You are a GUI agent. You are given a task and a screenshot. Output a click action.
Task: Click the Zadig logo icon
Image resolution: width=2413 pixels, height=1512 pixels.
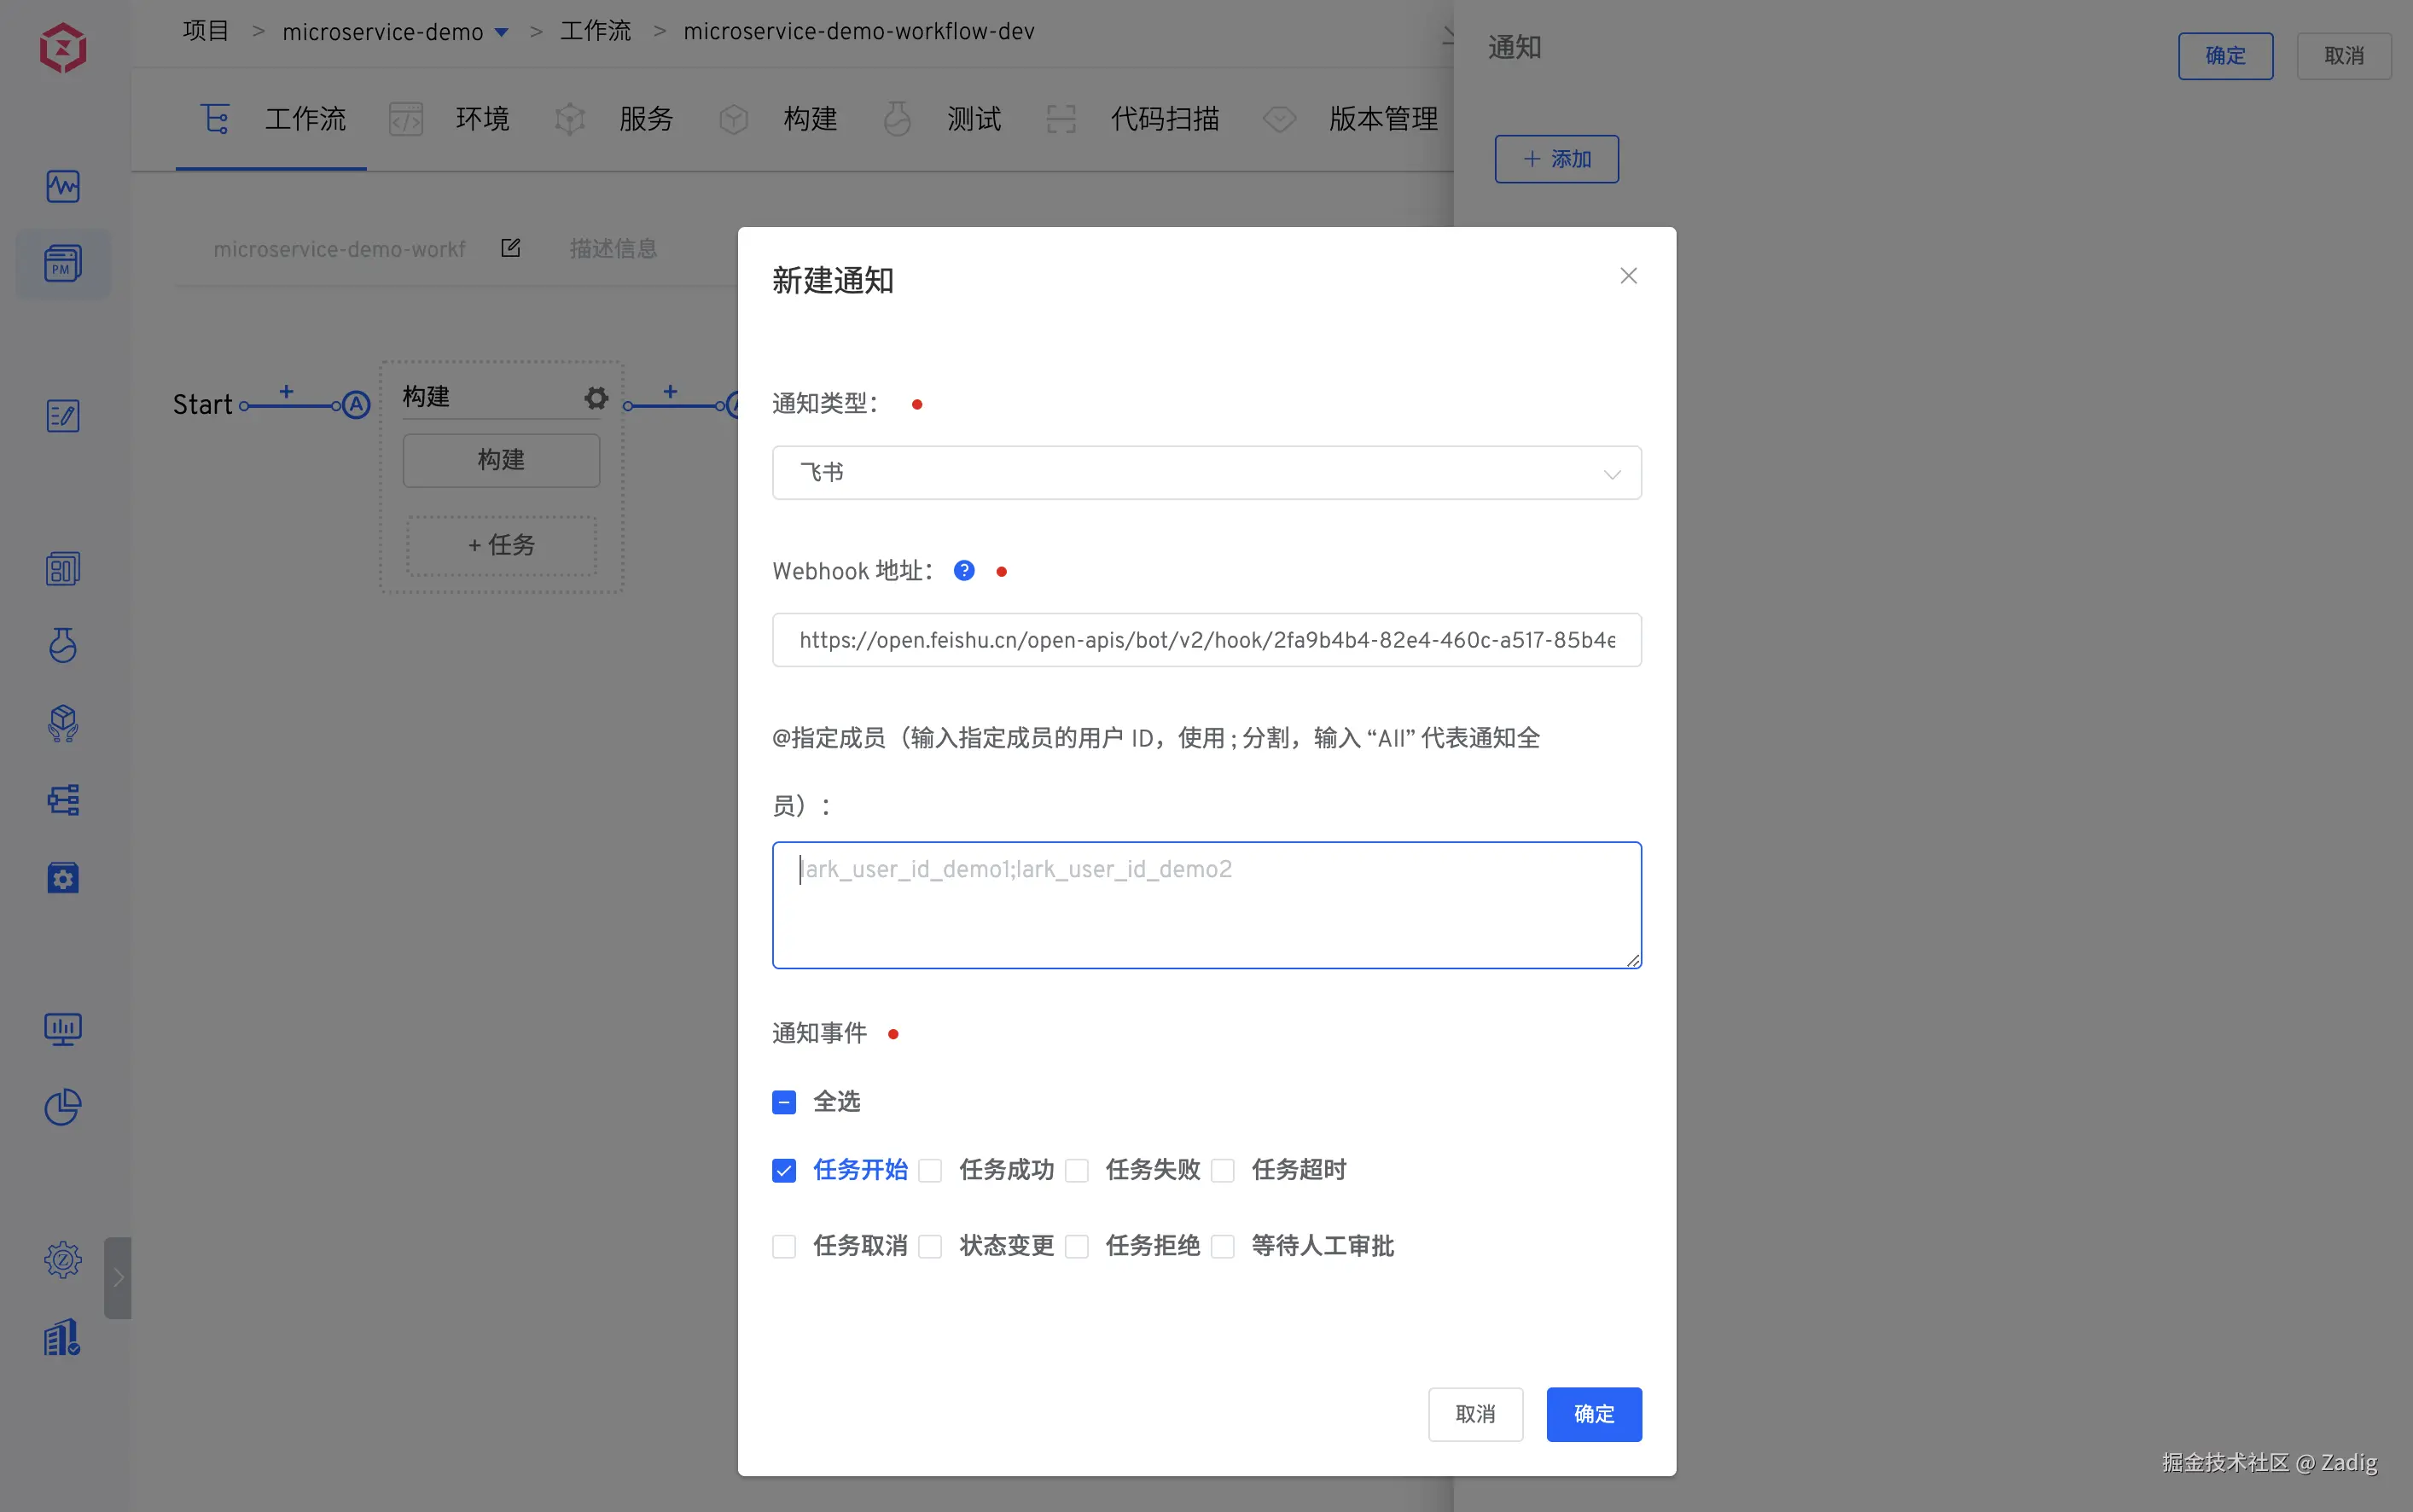(x=63, y=47)
